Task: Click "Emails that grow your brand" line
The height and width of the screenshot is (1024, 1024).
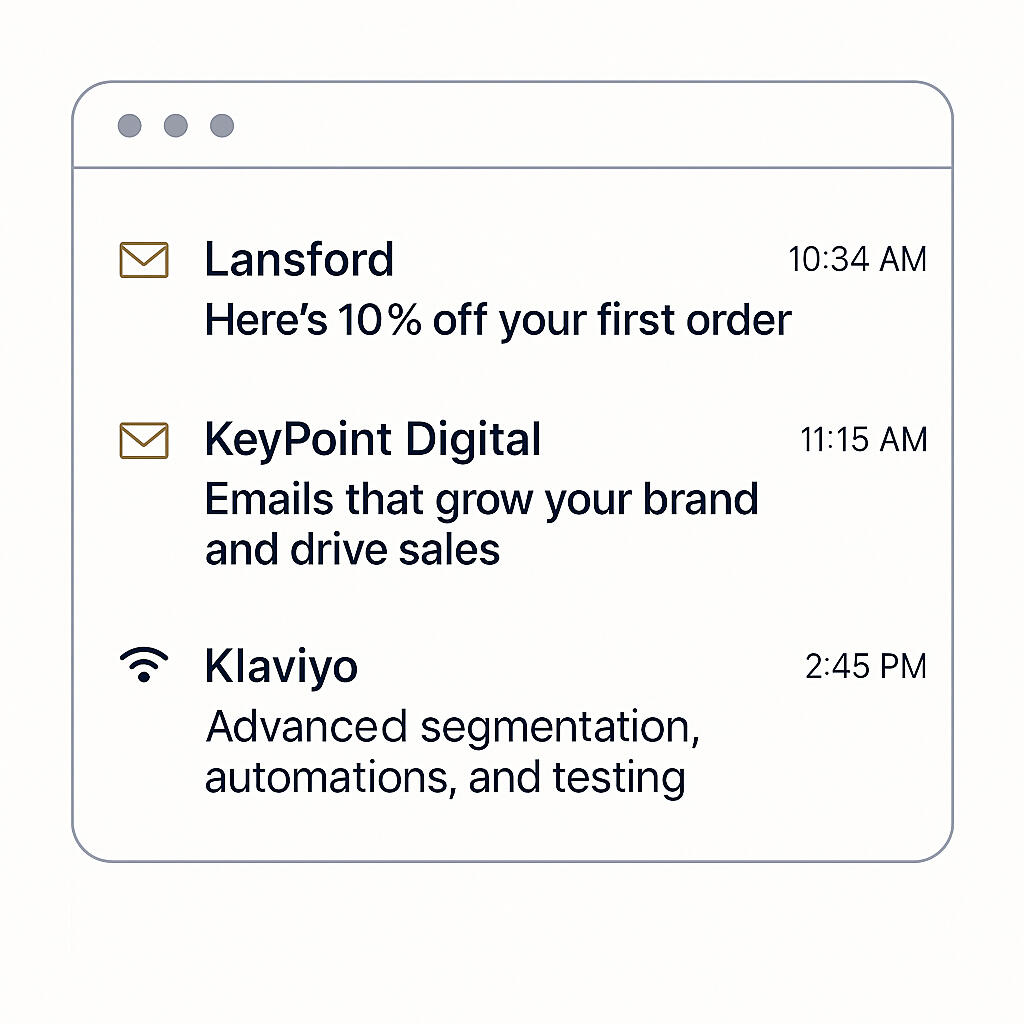Action: click(481, 500)
